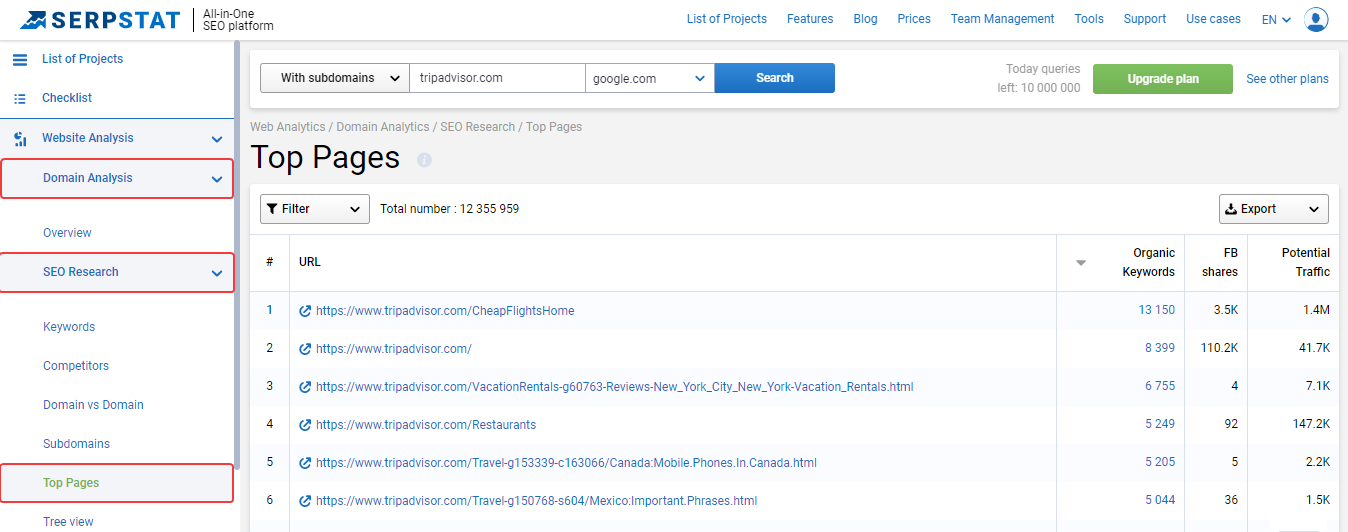Select Competitors in the sidebar
The height and width of the screenshot is (532, 1348).
[x=76, y=366]
